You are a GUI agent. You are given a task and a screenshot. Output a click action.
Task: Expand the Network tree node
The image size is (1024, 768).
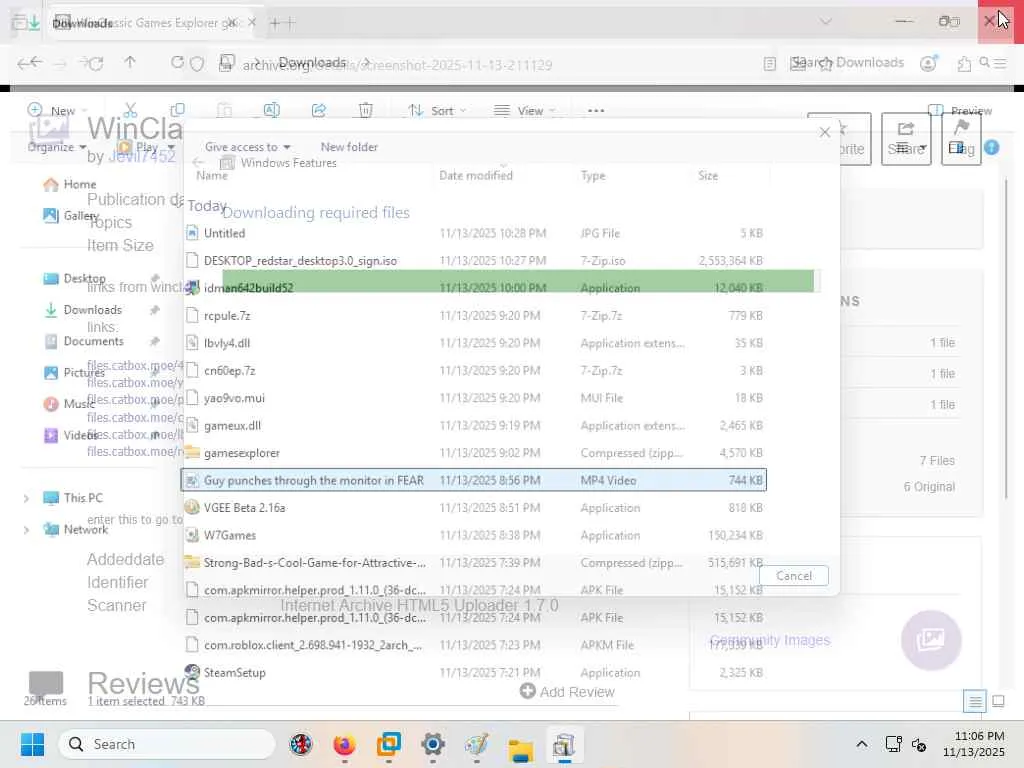pyautogui.click(x=26, y=530)
